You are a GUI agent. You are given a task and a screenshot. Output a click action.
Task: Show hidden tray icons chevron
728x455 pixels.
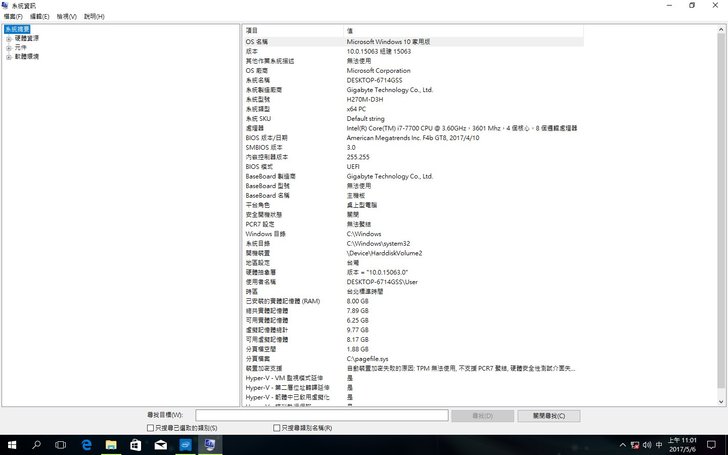coord(623,445)
